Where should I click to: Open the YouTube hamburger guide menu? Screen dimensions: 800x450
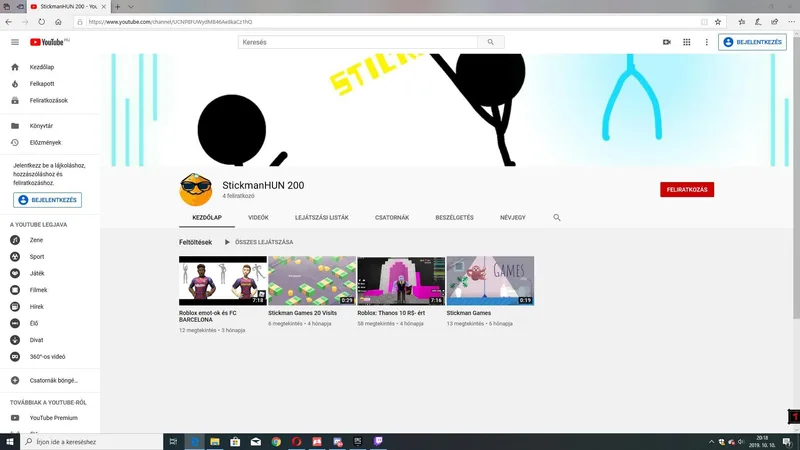click(x=15, y=42)
